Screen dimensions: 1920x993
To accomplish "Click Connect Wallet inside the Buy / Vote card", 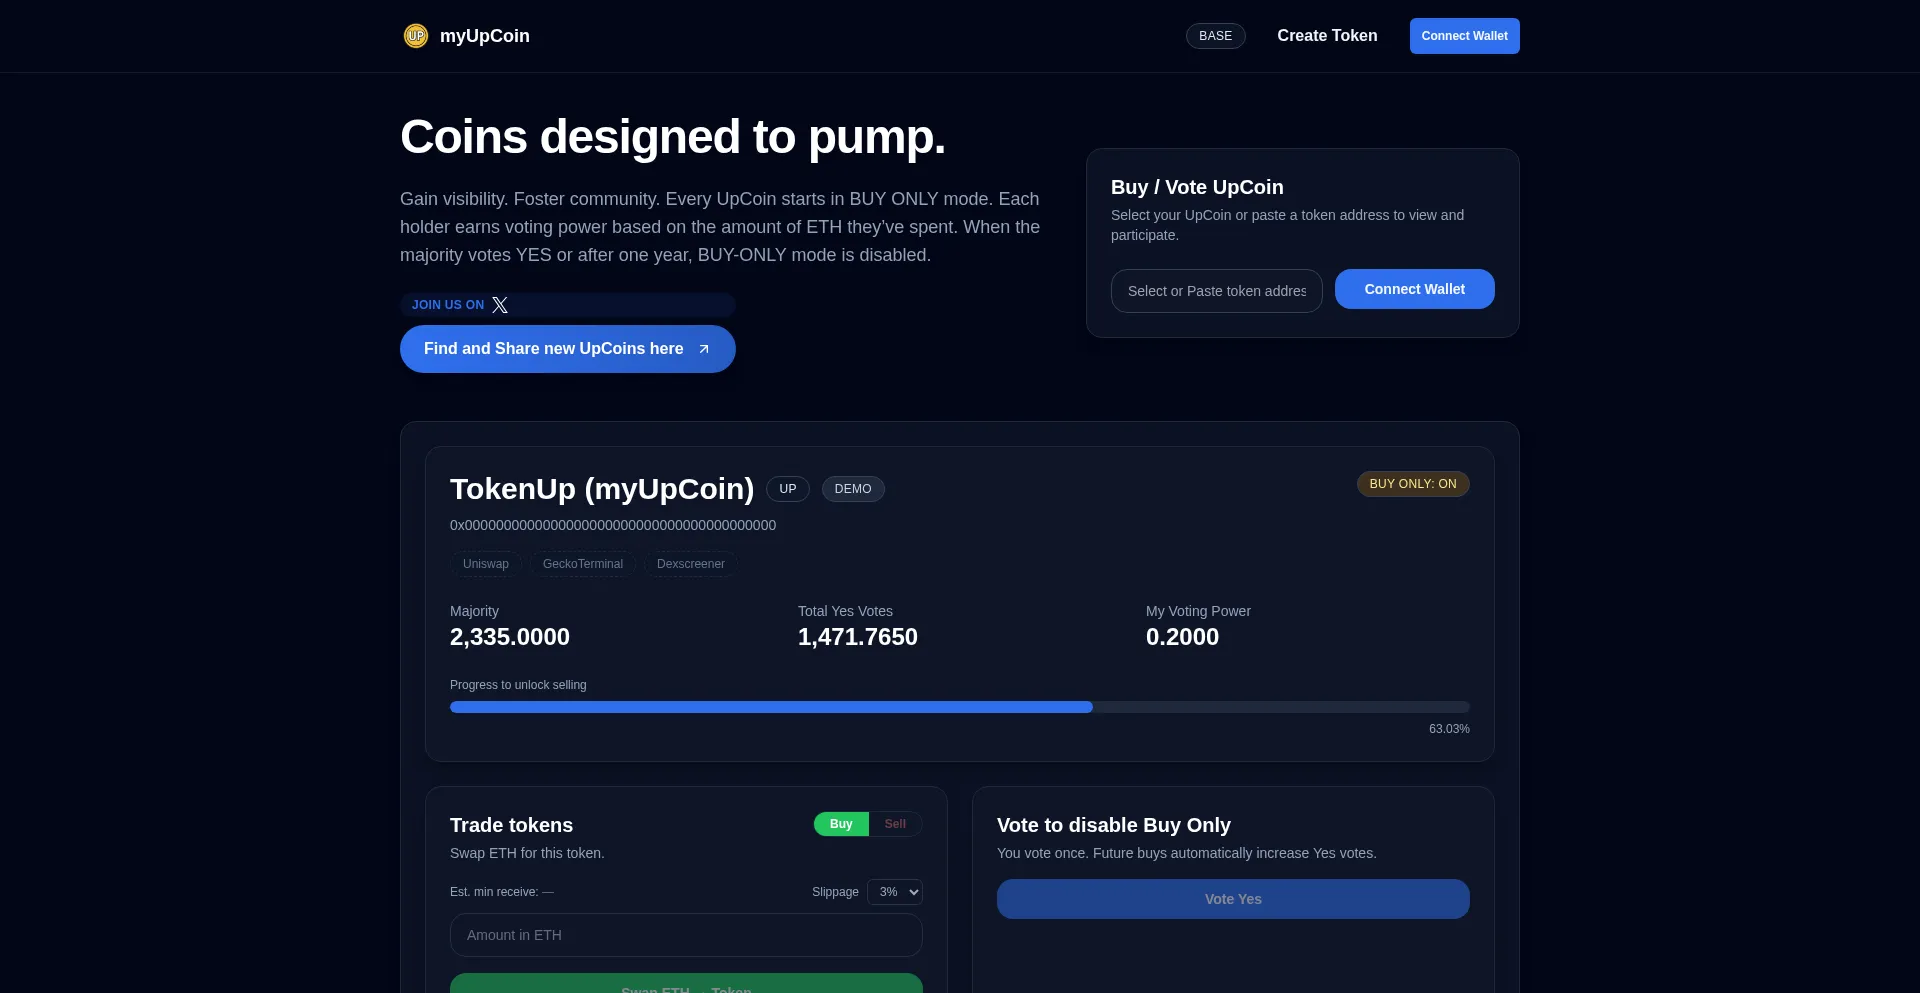I will (1414, 289).
